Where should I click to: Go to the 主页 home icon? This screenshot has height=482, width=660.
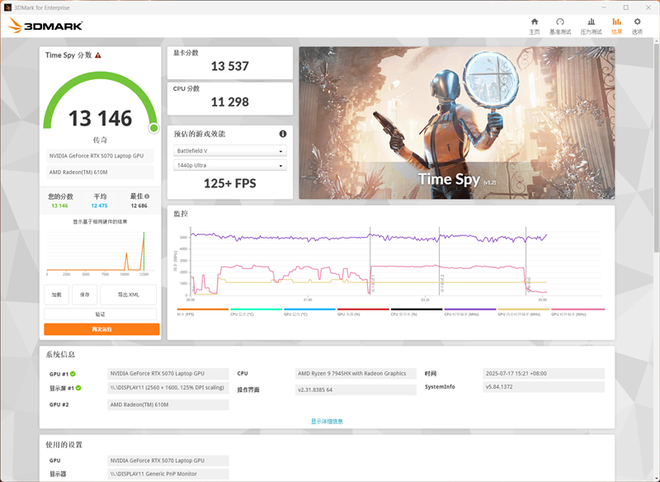(x=534, y=21)
